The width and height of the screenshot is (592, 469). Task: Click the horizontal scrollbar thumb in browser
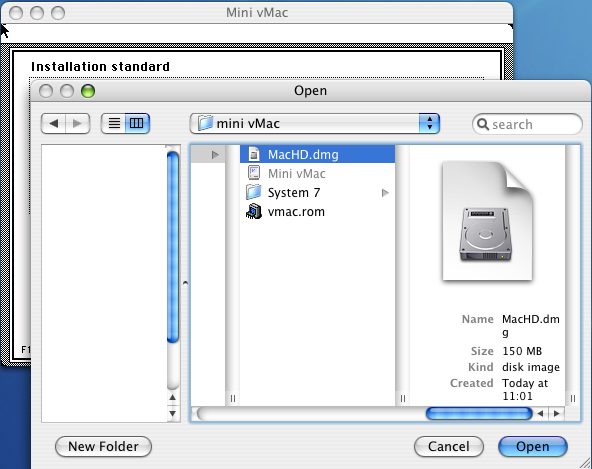(x=479, y=413)
